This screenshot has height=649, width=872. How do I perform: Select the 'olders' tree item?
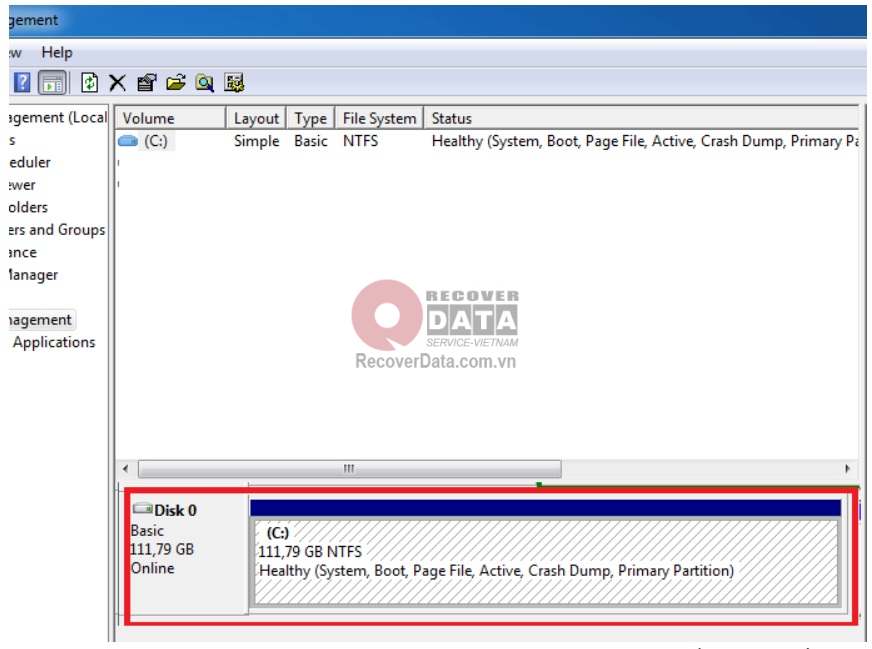(28, 207)
